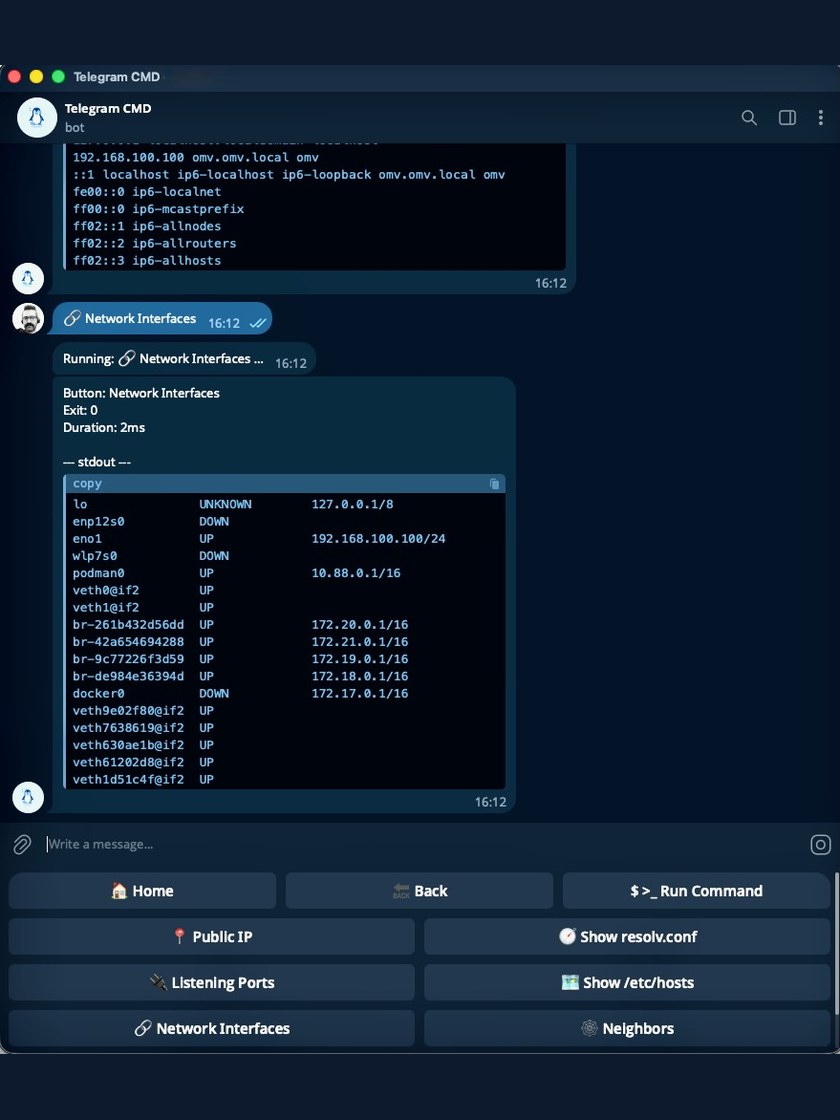Click the 192.168.100.100 omv.omv.local line
This screenshot has width=840, height=1120.
pyautogui.click(x=196, y=158)
